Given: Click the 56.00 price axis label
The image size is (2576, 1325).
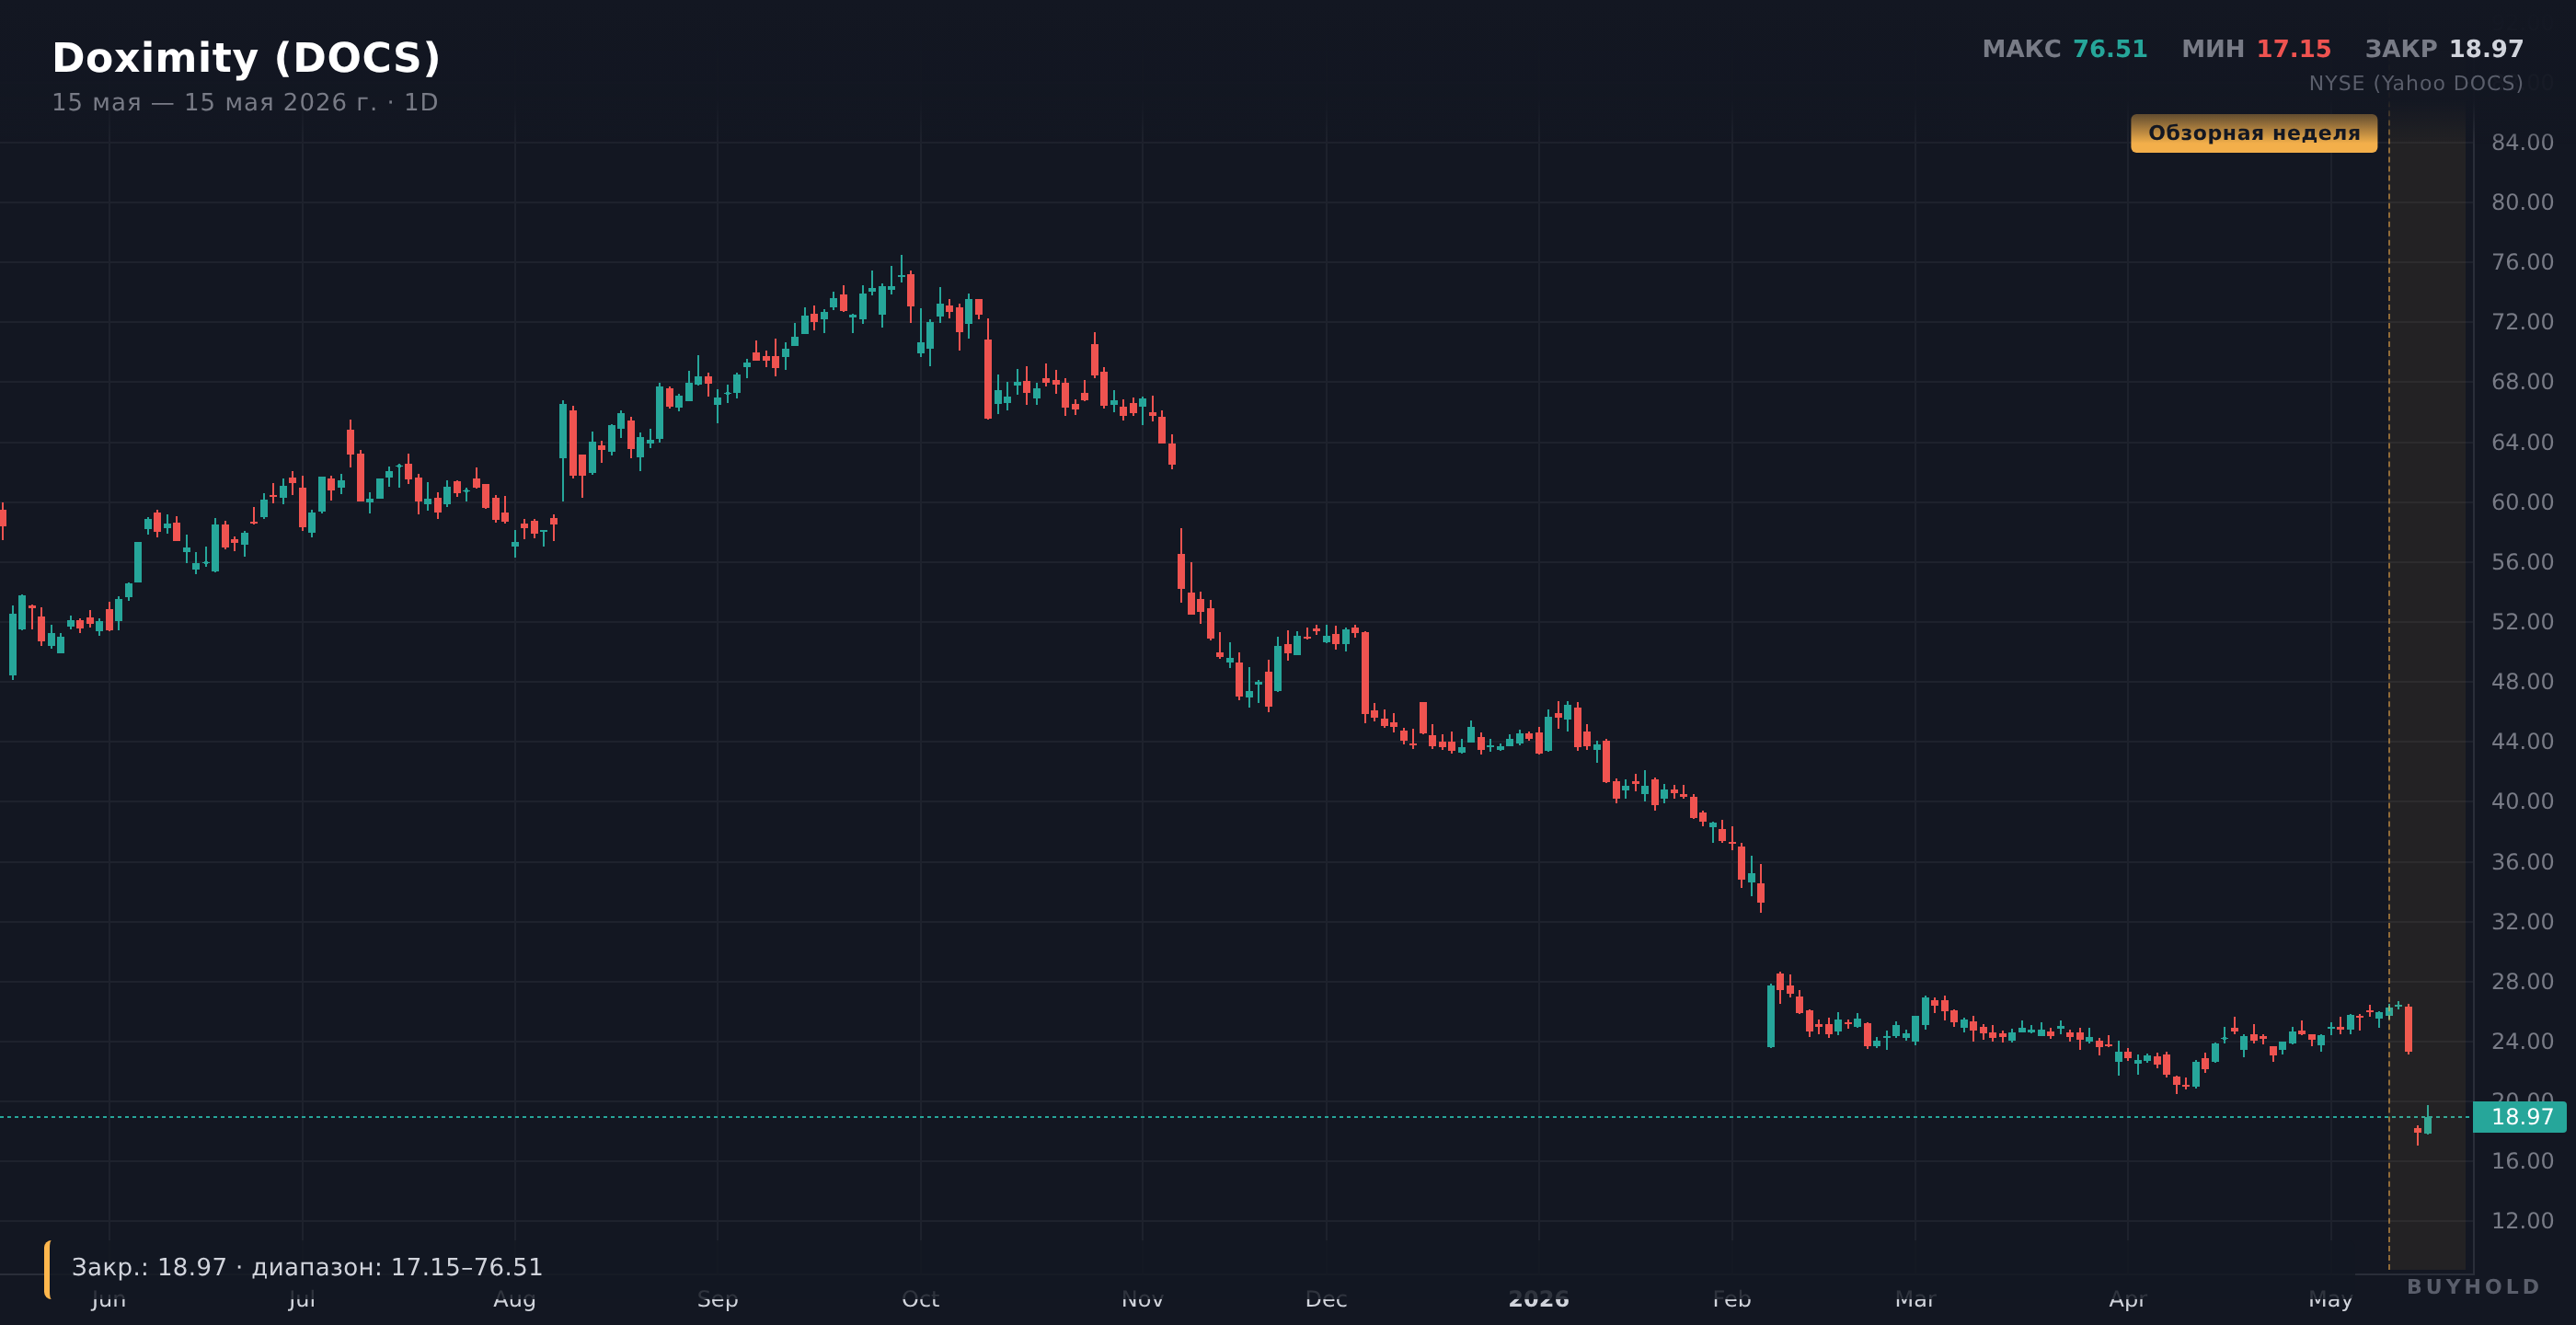Looking at the screenshot, I should [2522, 562].
